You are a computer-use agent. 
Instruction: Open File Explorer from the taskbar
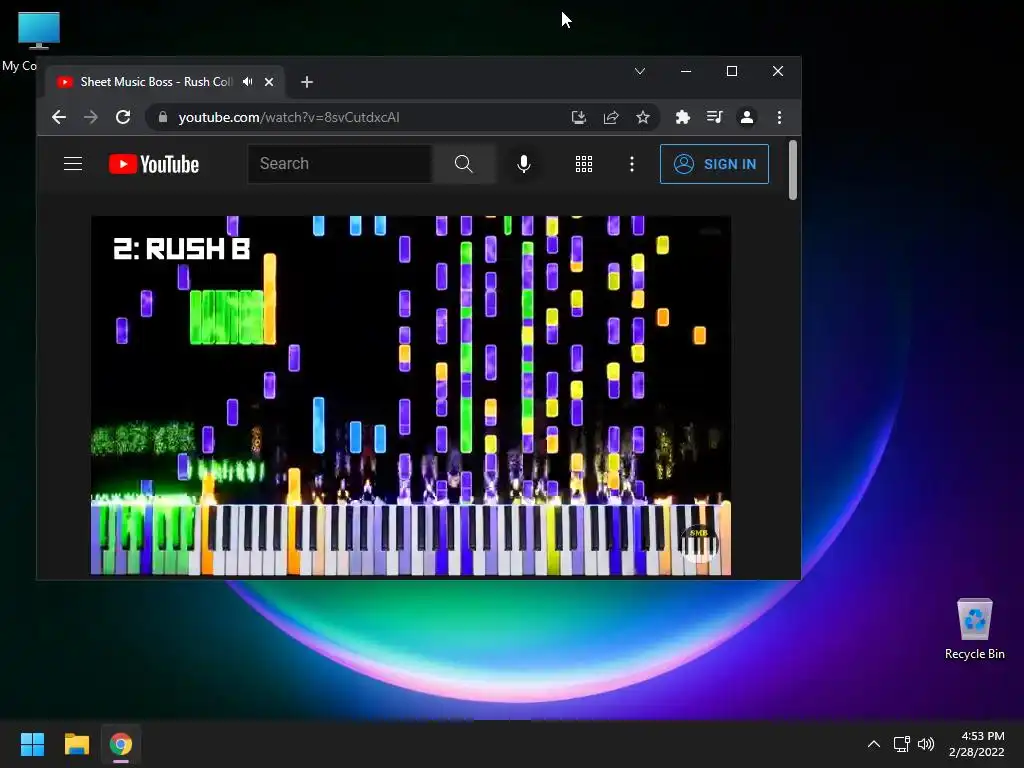(x=76, y=744)
